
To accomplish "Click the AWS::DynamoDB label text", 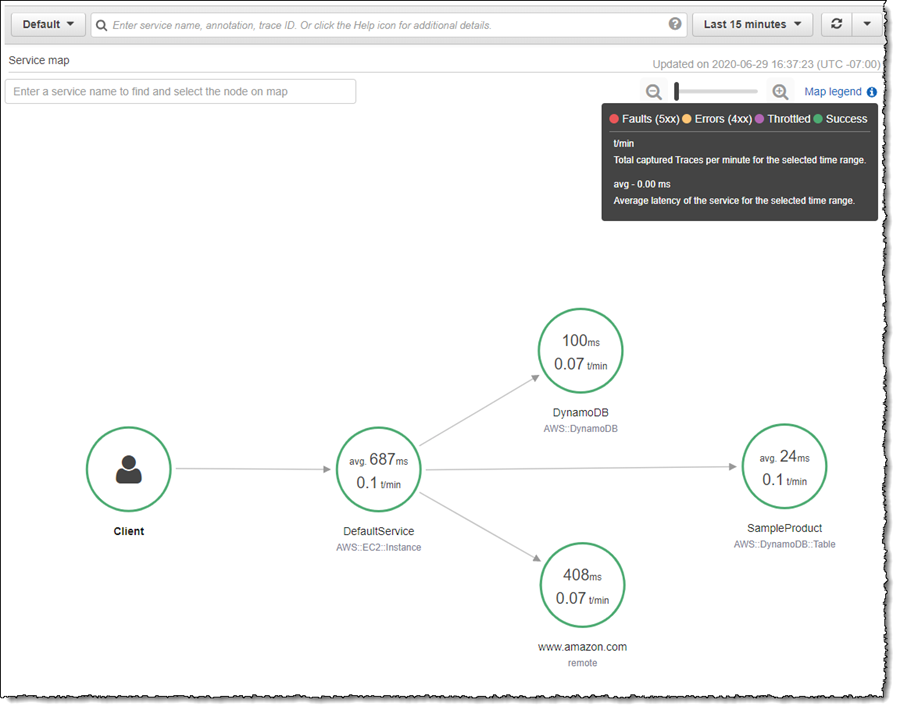I will tap(580, 429).
